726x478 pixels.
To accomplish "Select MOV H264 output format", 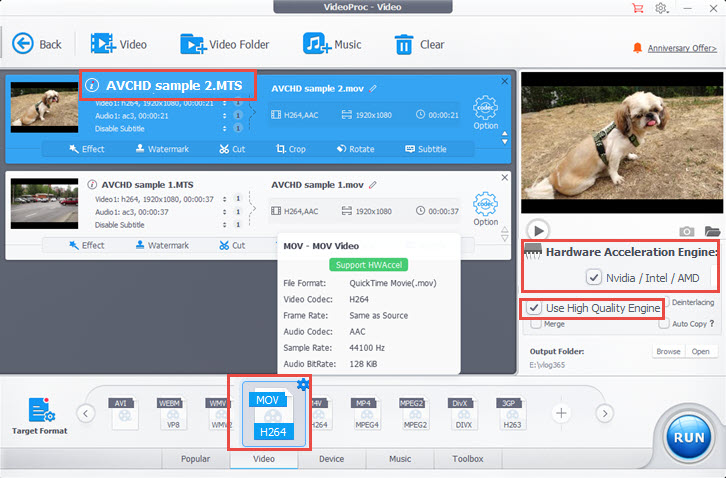I will pos(273,415).
